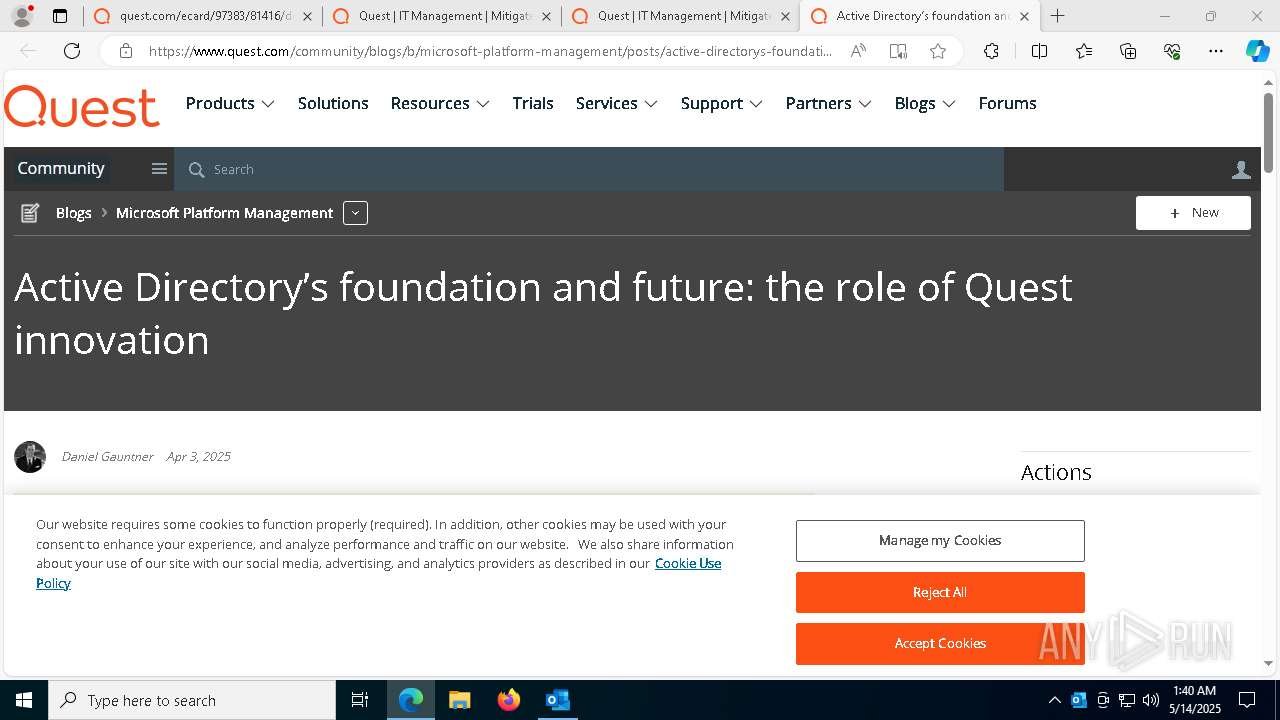Open the Trials menu item
The image size is (1280, 720).
click(533, 103)
